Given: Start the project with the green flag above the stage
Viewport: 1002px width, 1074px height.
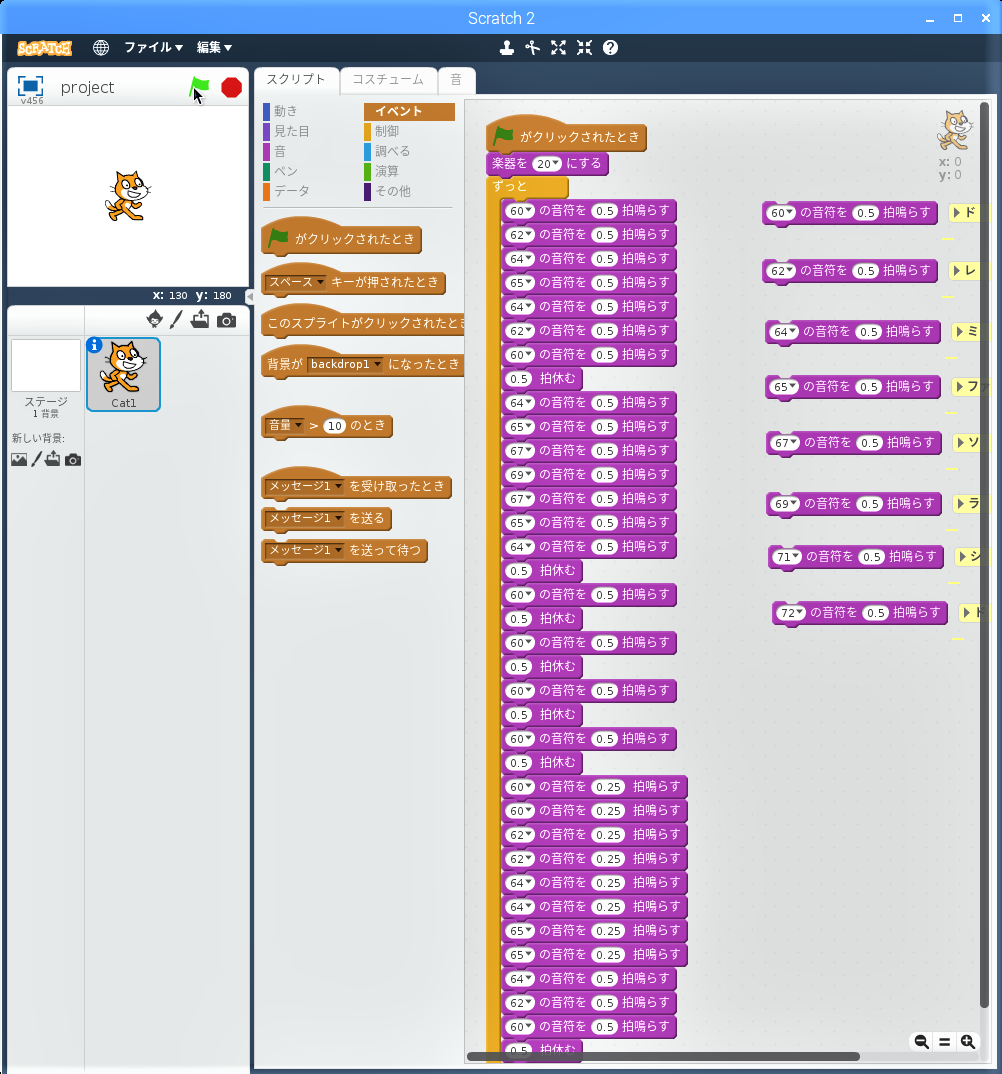Looking at the screenshot, I should click(199, 87).
